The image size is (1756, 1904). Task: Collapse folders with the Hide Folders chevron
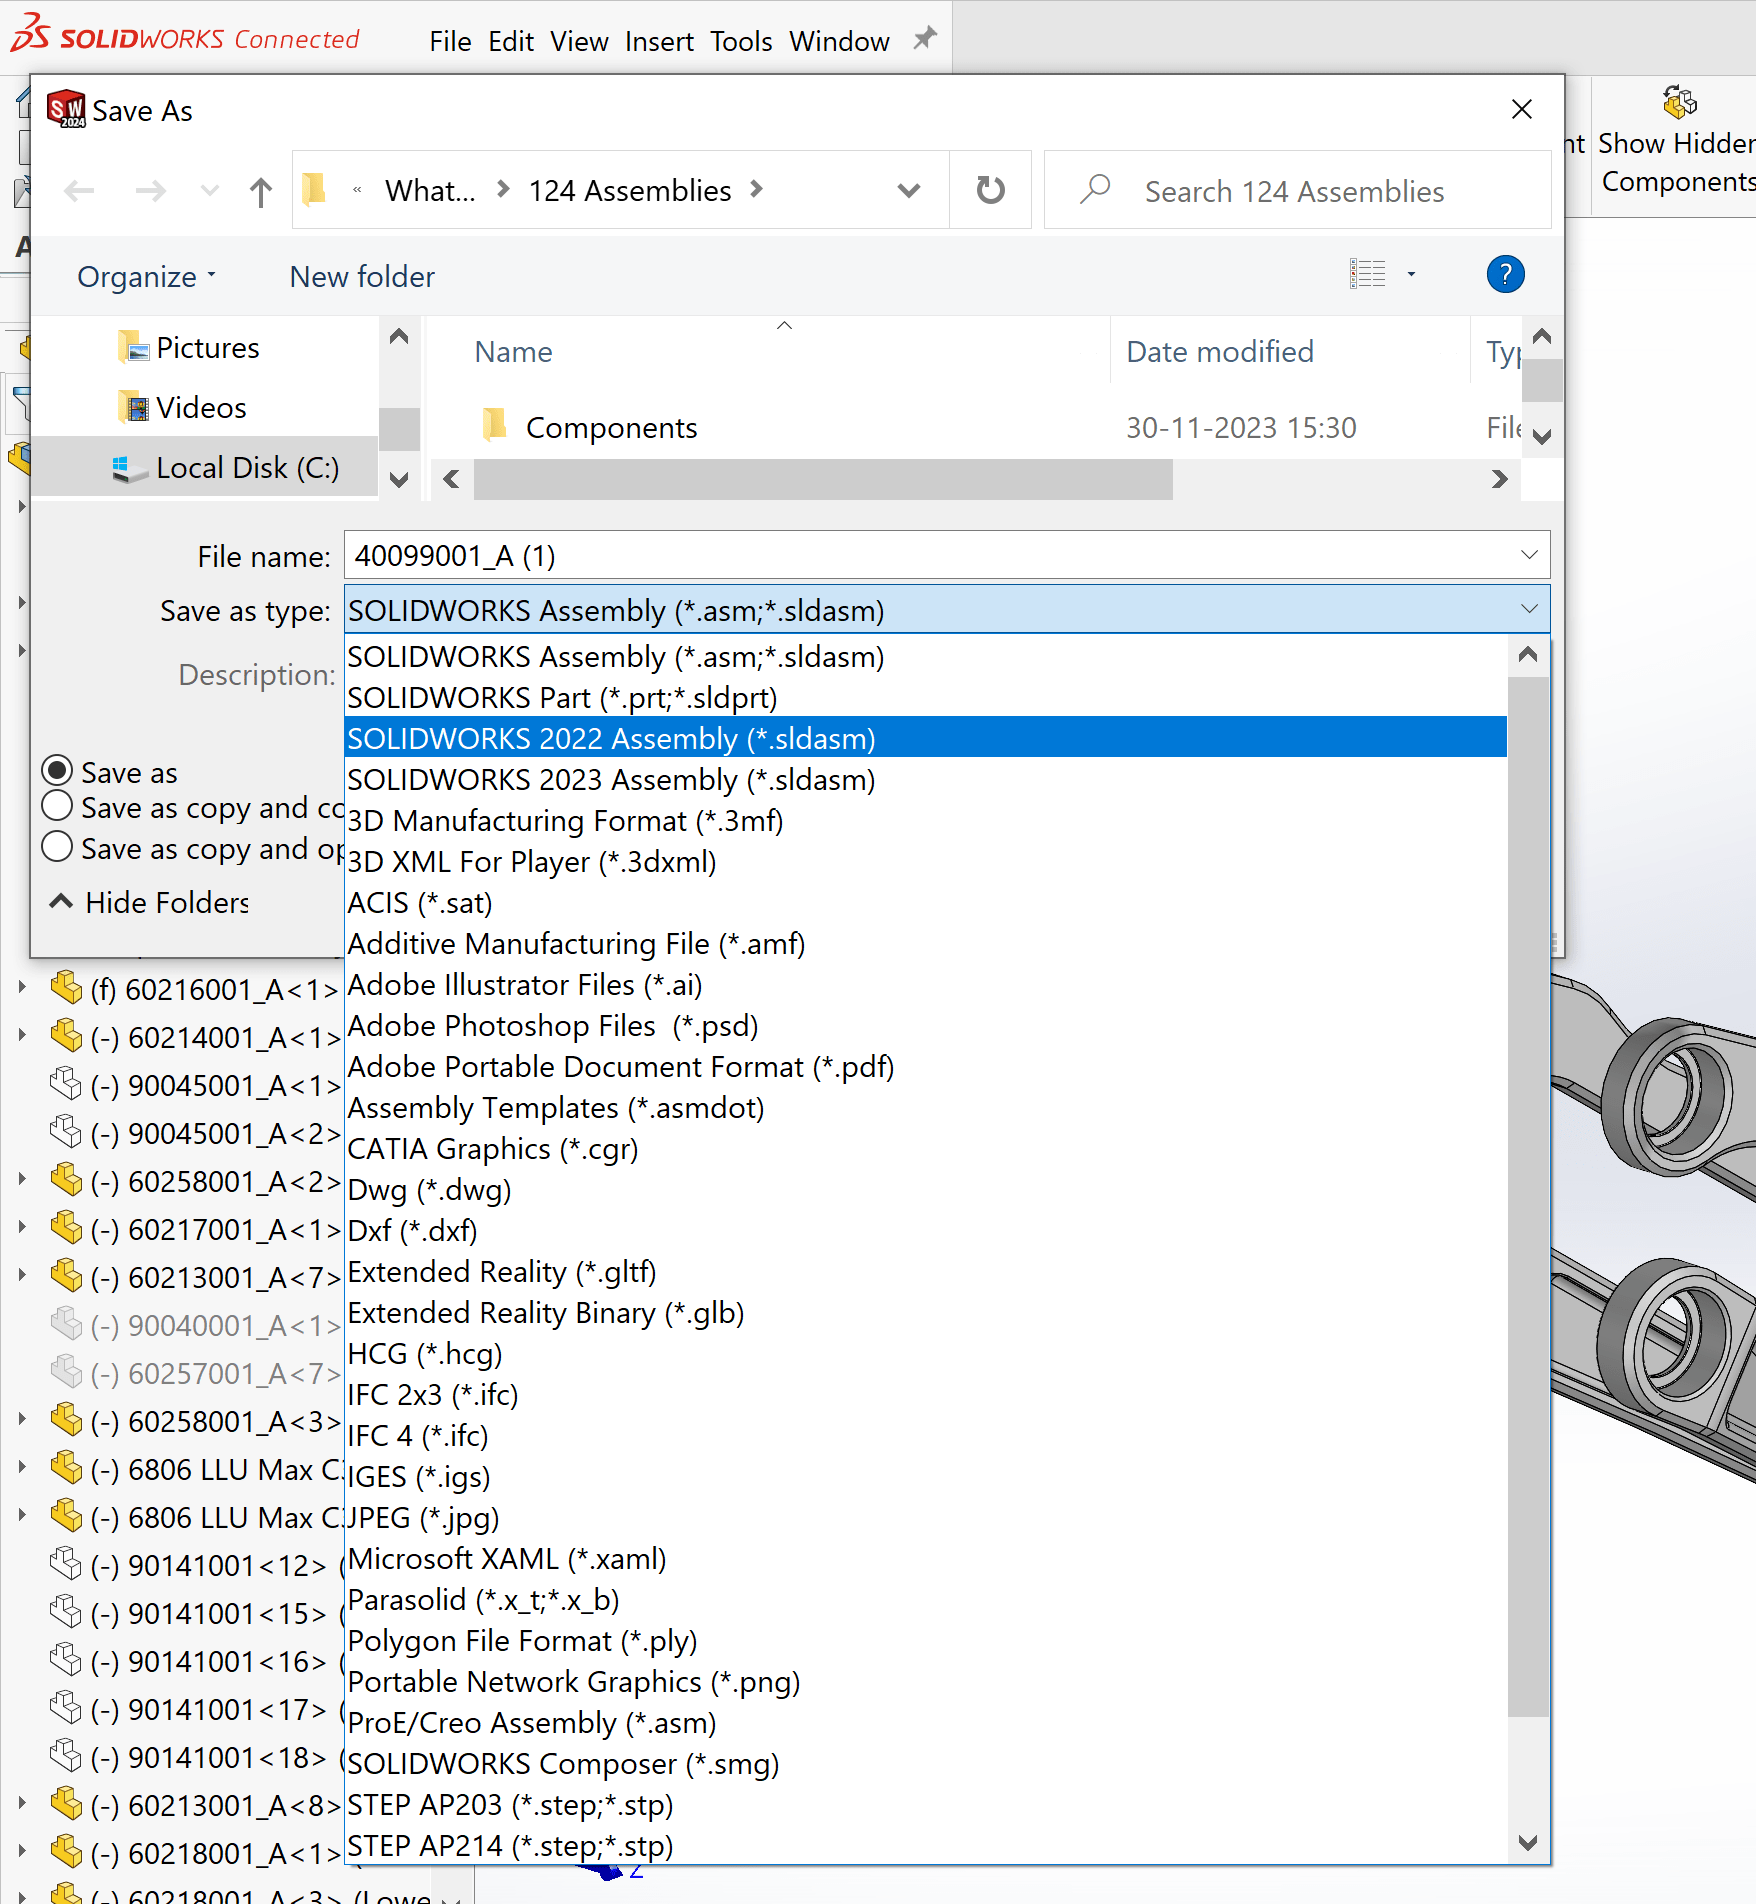coord(61,902)
